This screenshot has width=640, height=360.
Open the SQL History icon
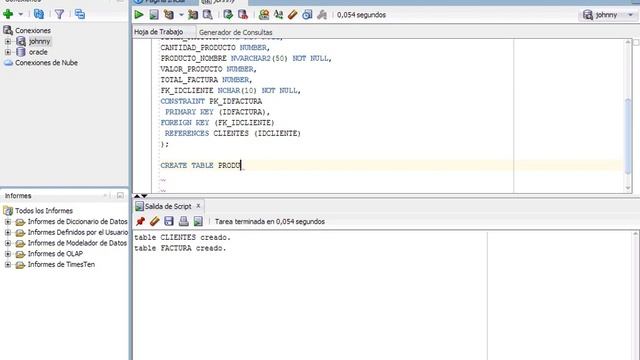click(307, 15)
